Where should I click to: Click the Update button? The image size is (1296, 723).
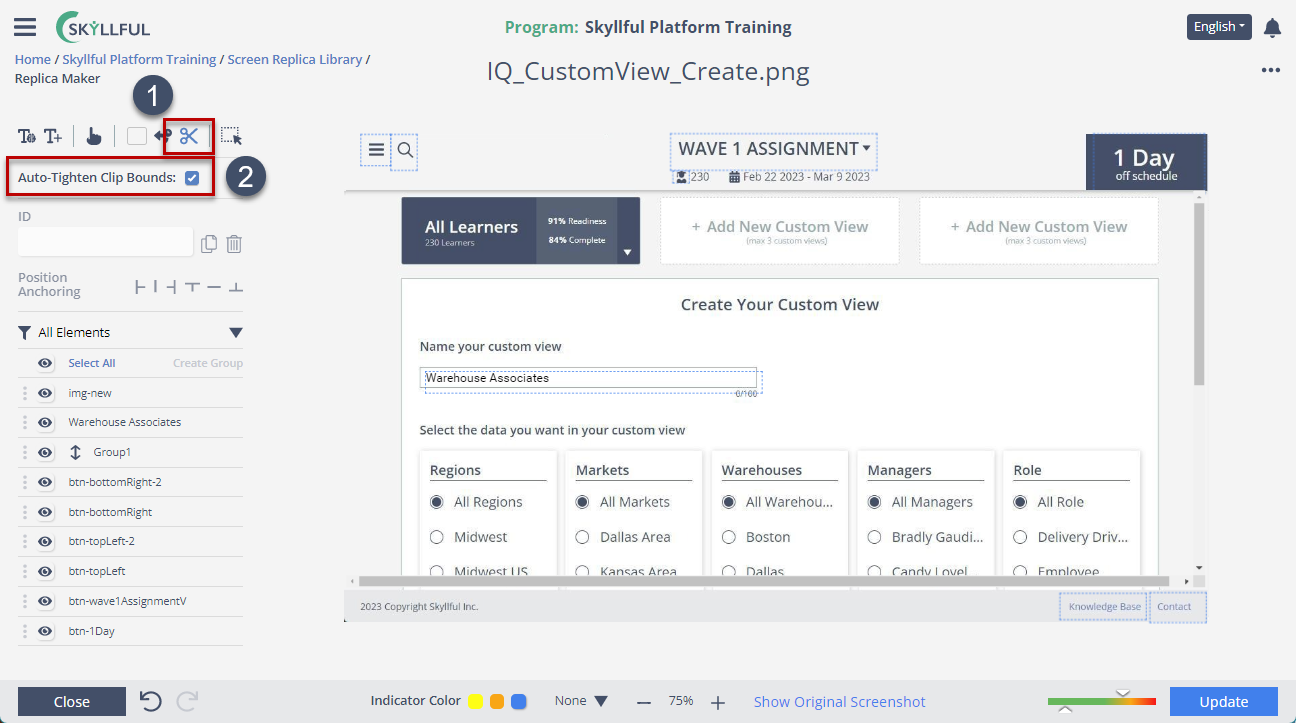coord(1224,702)
